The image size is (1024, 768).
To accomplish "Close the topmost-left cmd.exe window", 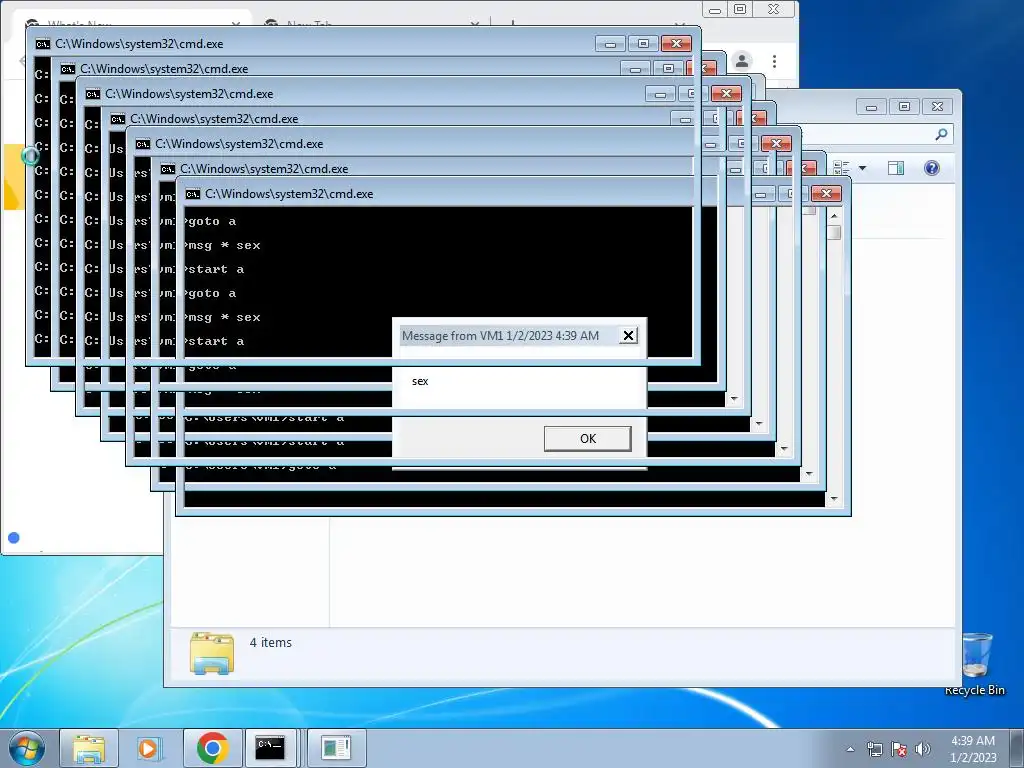I will [676, 44].
